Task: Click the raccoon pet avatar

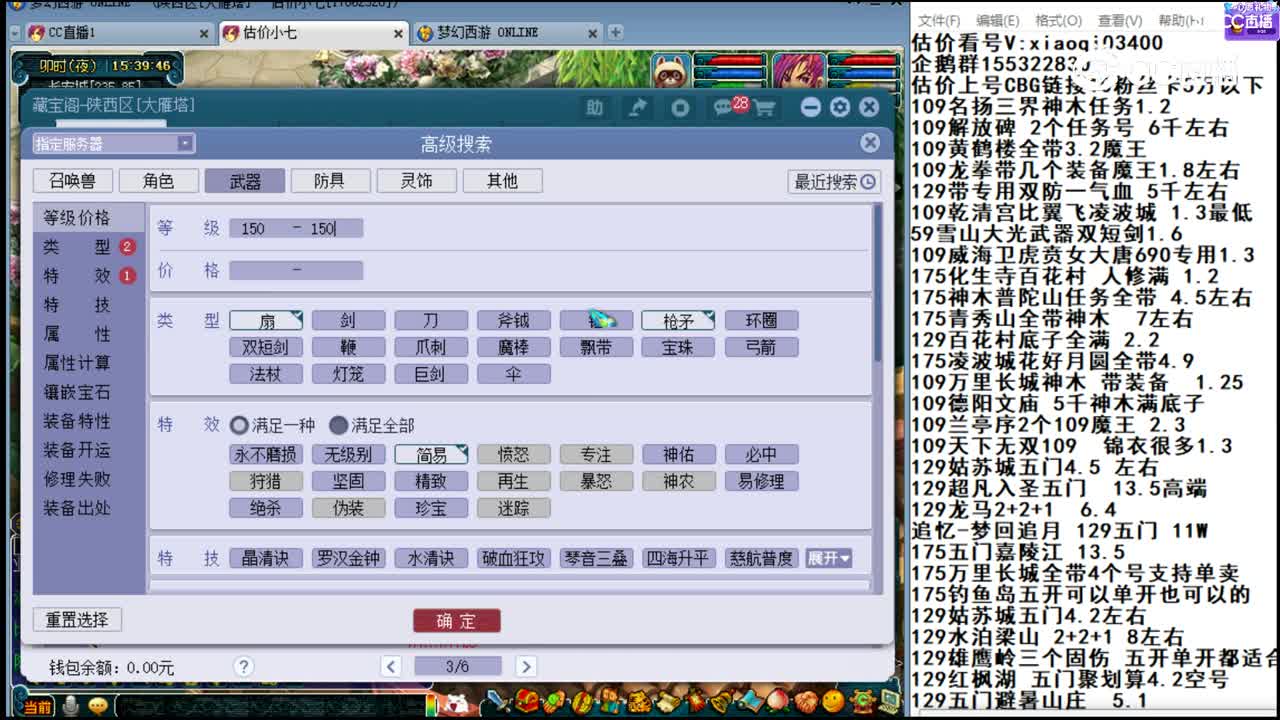Action: [x=671, y=70]
